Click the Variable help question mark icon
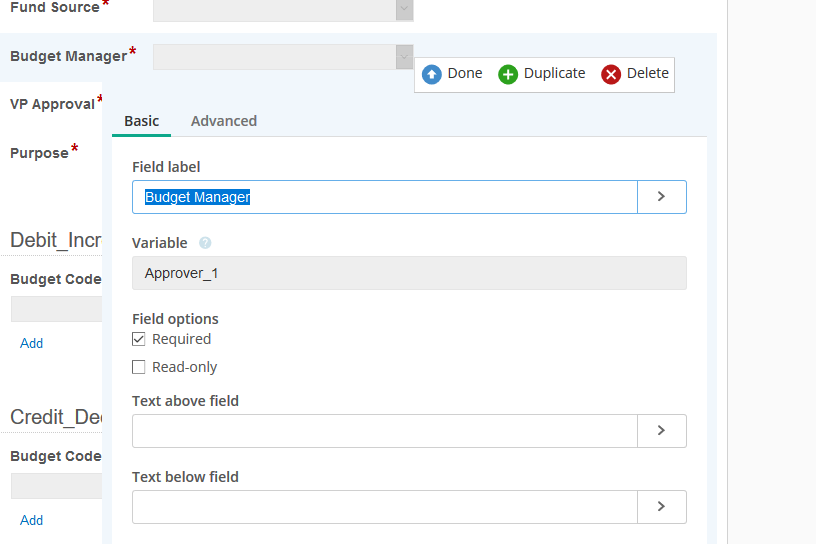 (205, 243)
